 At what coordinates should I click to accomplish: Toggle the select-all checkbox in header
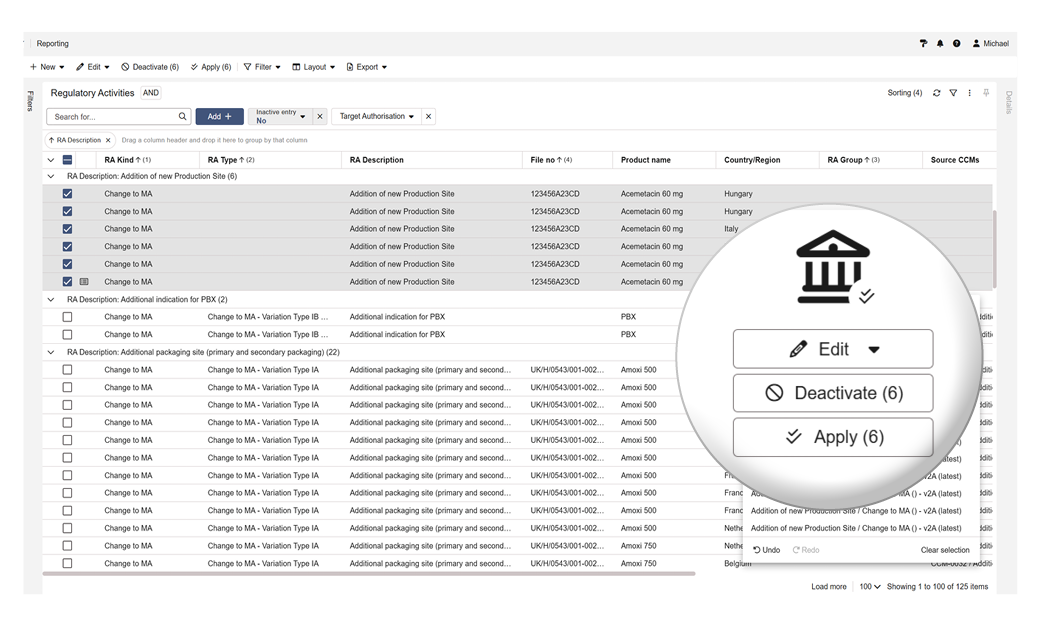click(x=68, y=160)
